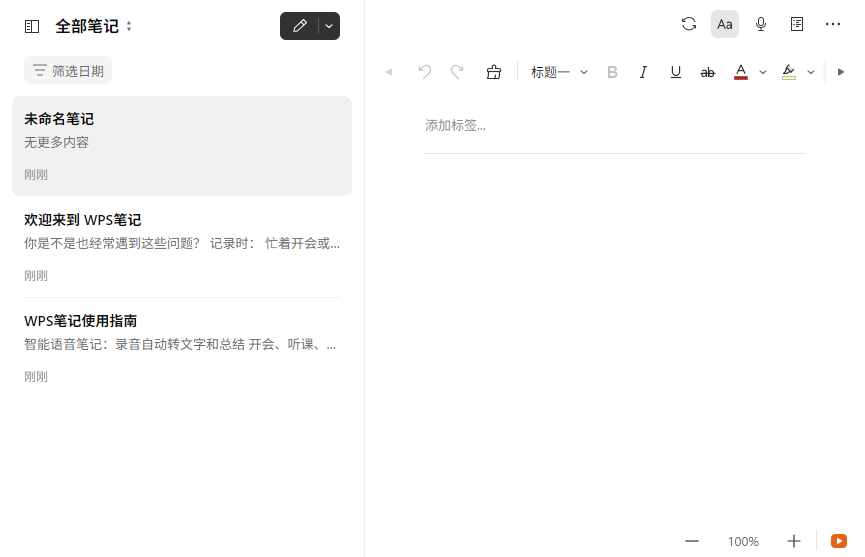This screenshot has width=865, height=557.
Task: Open the 欢迎来到 WPS笔记 note
Action: (x=182, y=247)
